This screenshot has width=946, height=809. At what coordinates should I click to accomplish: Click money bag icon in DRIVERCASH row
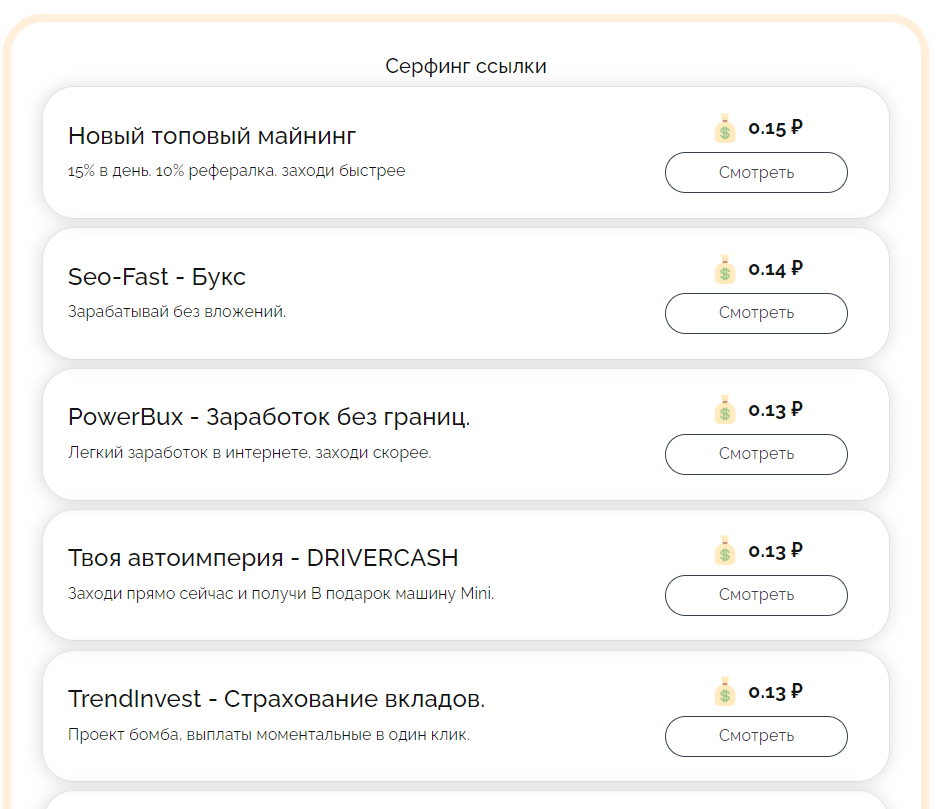(x=725, y=552)
